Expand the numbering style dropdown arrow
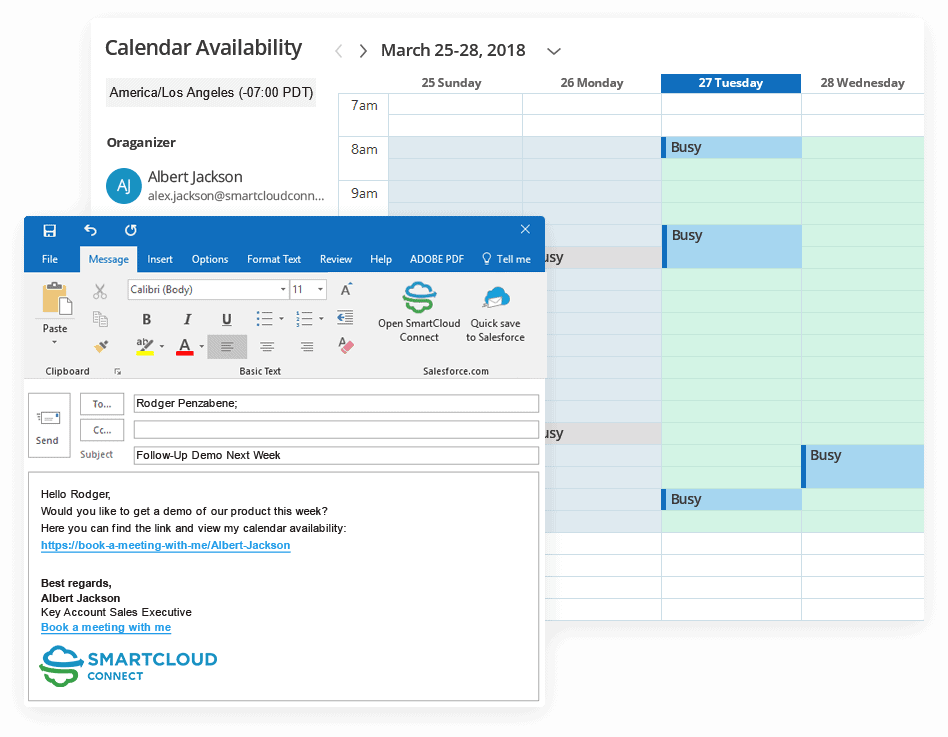Viewport: 948px width, 737px height. click(321, 319)
